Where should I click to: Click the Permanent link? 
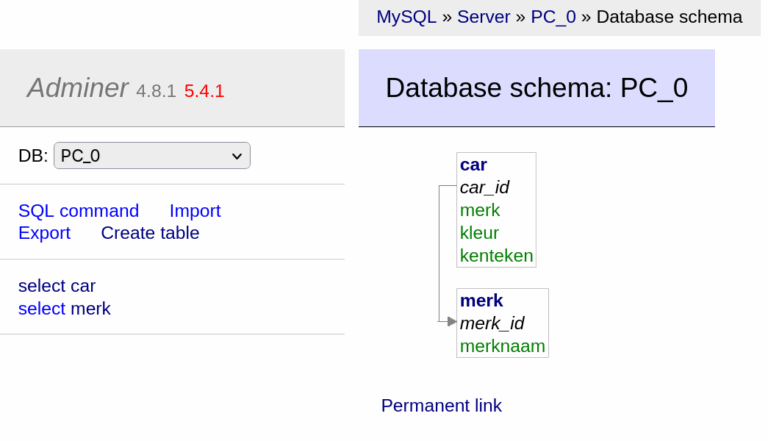click(441, 406)
